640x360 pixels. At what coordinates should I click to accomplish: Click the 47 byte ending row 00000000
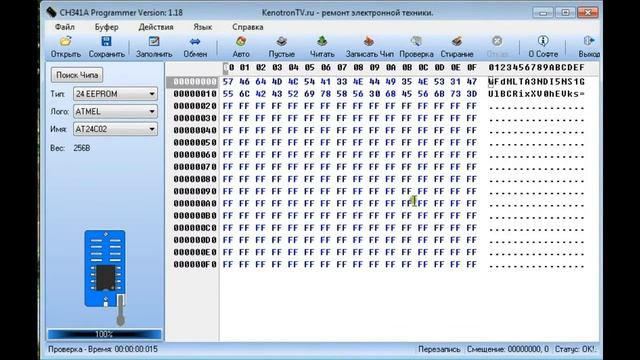[x=472, y=82]
